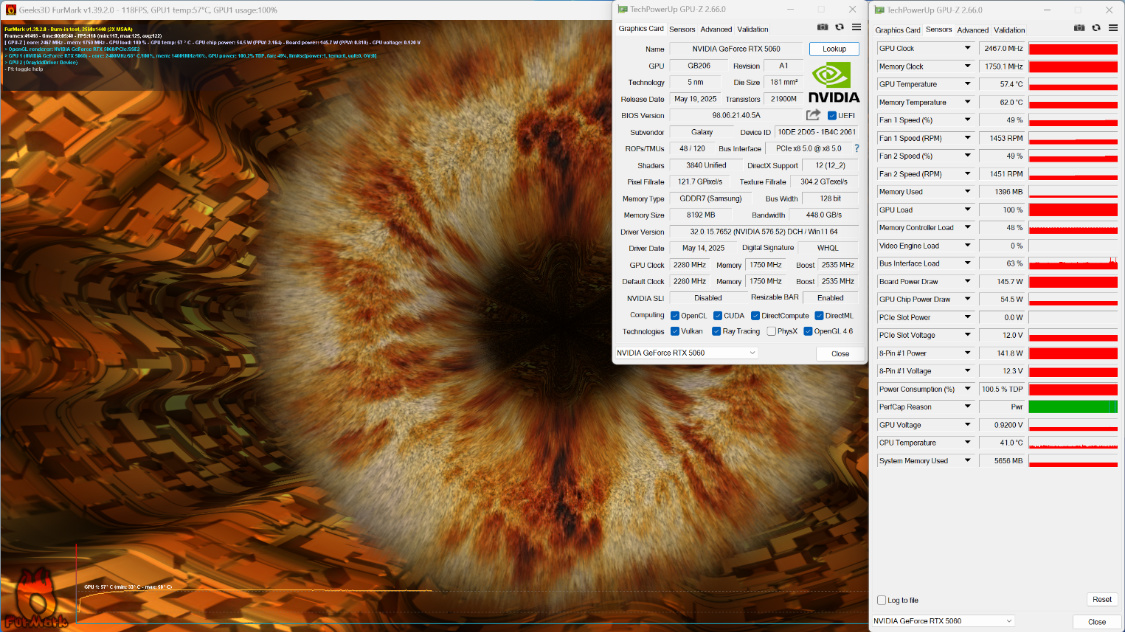Click the Bus Interface Load graph

click(x=1073, y=263)
